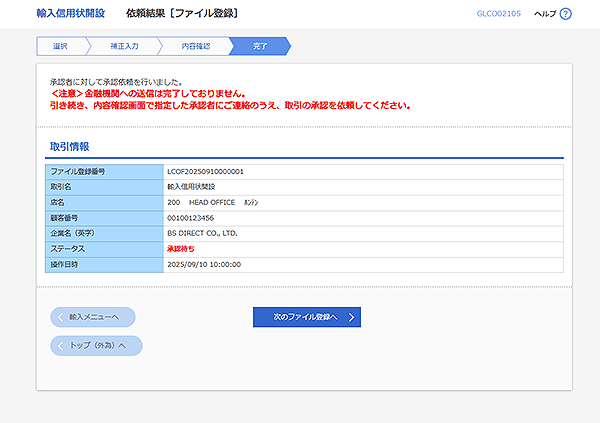The width and height of the screenshot is (600, 423).
Task: Click the 200 HEAD OFFICE value
Action: [x=212, y=203]
